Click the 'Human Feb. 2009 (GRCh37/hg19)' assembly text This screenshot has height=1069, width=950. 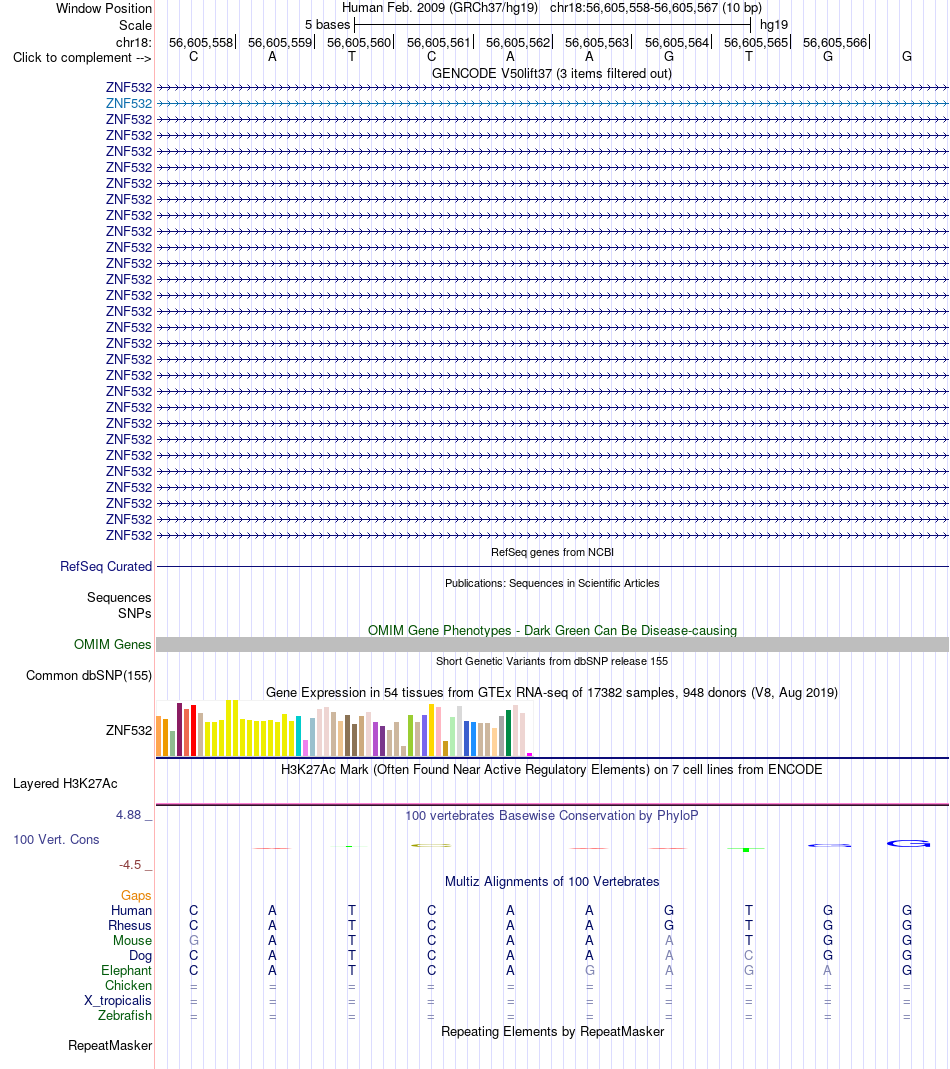[440, 8]
